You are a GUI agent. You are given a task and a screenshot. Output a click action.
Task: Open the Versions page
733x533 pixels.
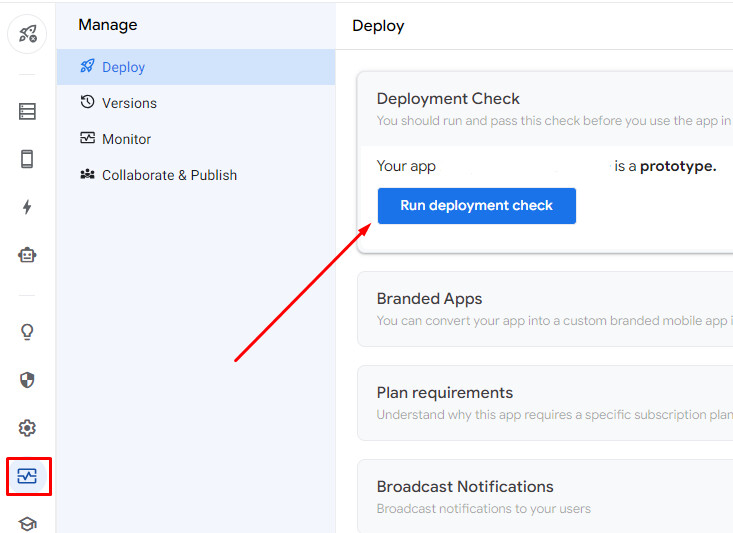[129, 103]
